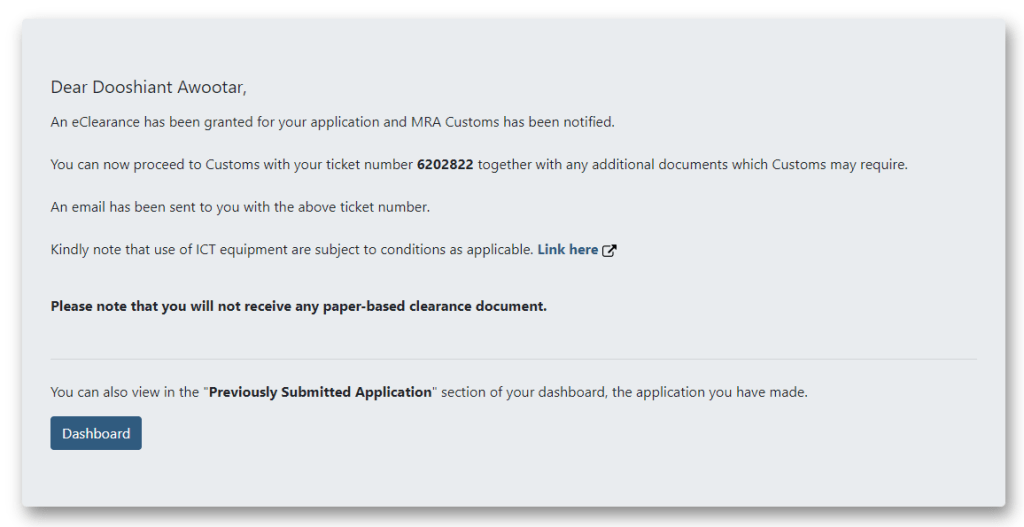Click the horizontal divider line
Screen dimensions: 1024x527
(x=513, y=359)
